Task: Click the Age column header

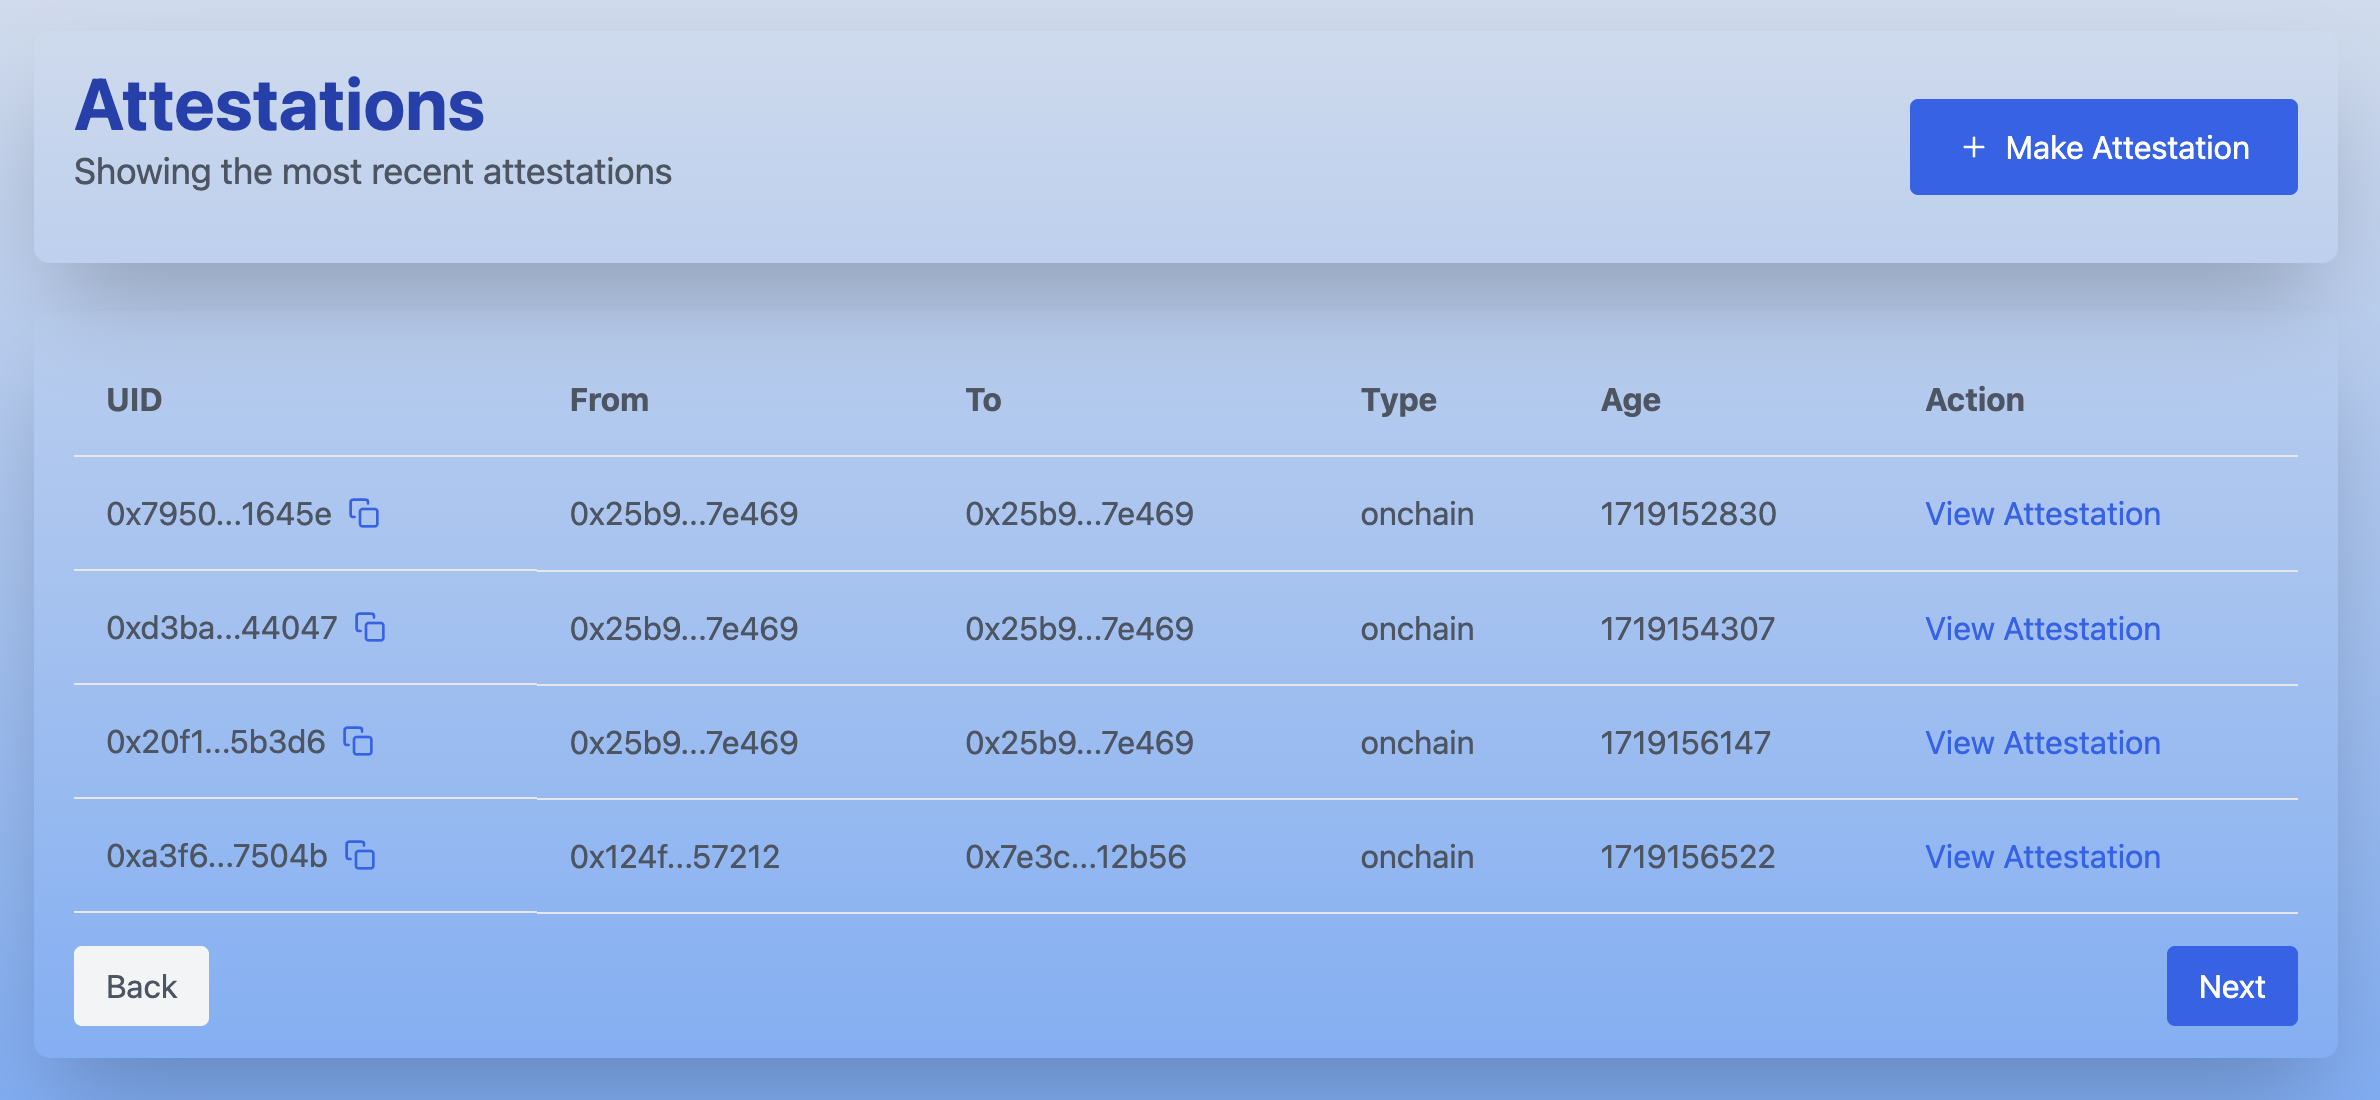Action: (1630, 400)
